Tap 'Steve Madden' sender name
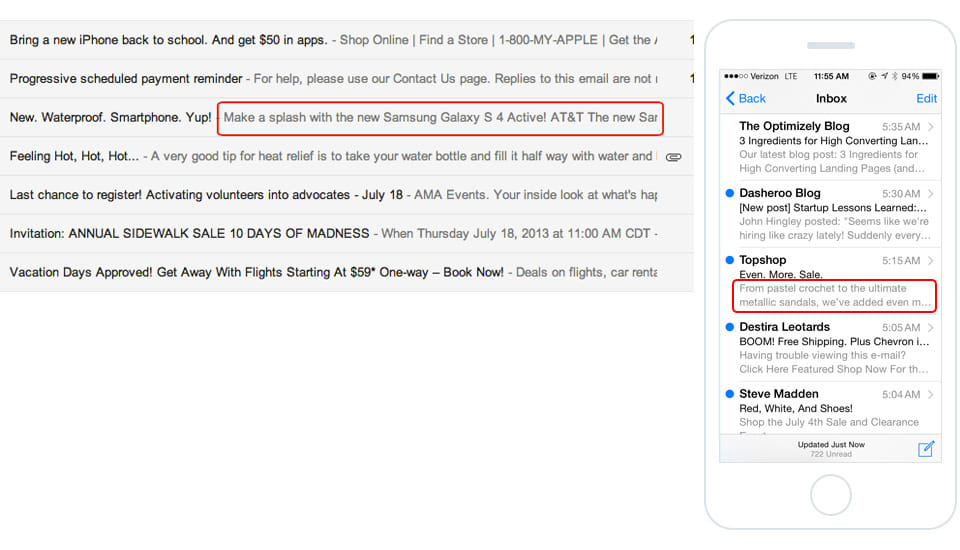Image resolution: width=960 pixels, height=550 pixels. (778, 394)
